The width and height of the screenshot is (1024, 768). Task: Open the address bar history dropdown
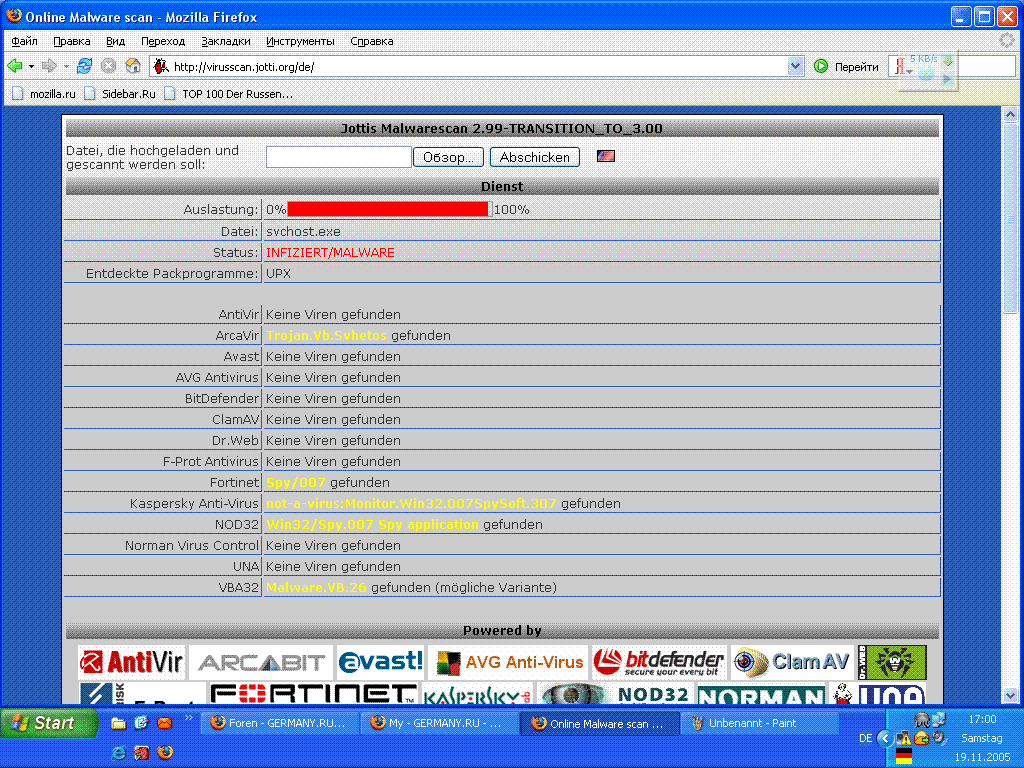coord(796,66)
